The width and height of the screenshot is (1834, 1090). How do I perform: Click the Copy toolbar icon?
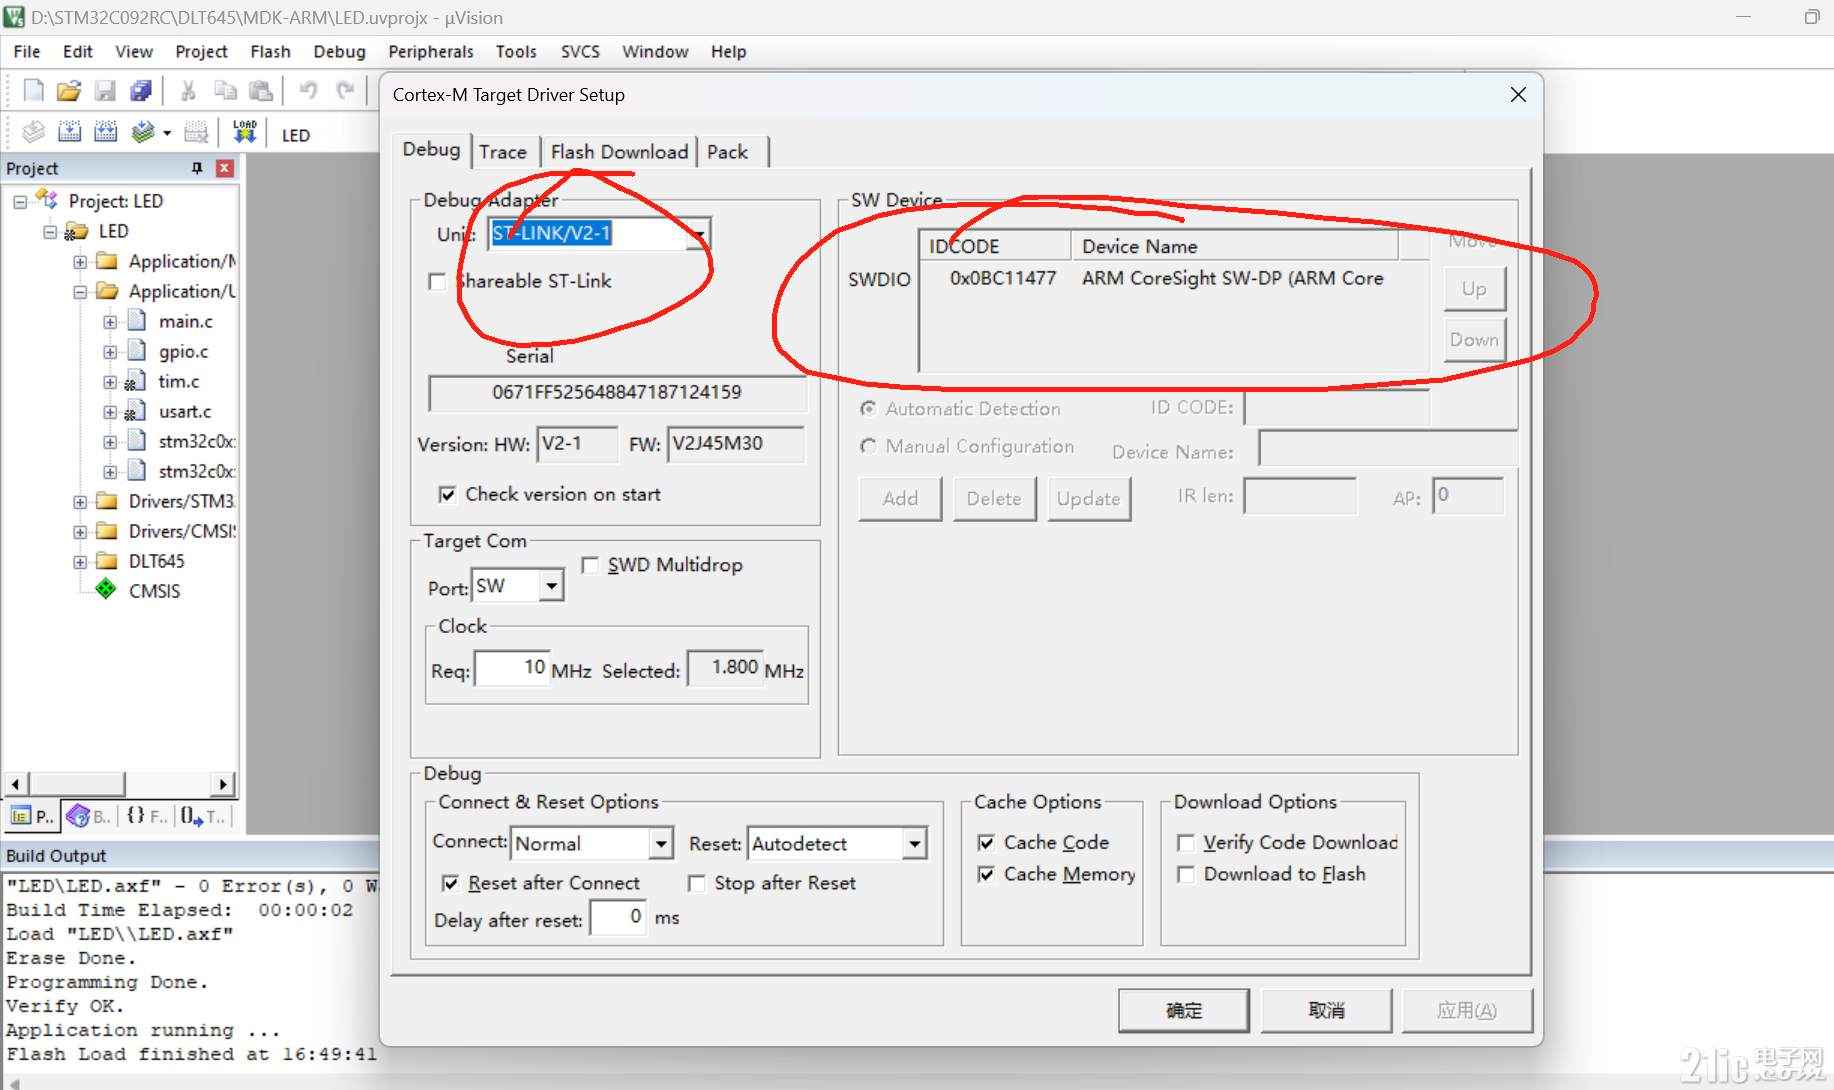[x=225, y=91]
